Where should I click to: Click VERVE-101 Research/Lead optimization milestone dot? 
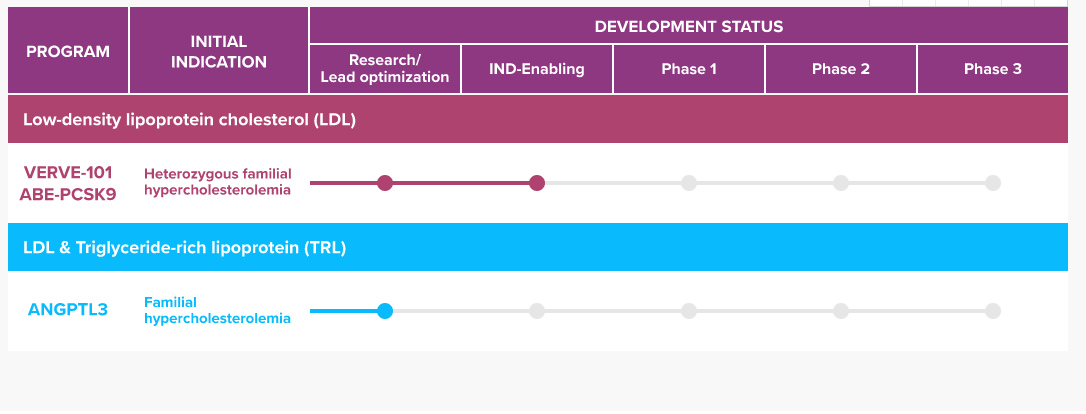click(385, 183)
